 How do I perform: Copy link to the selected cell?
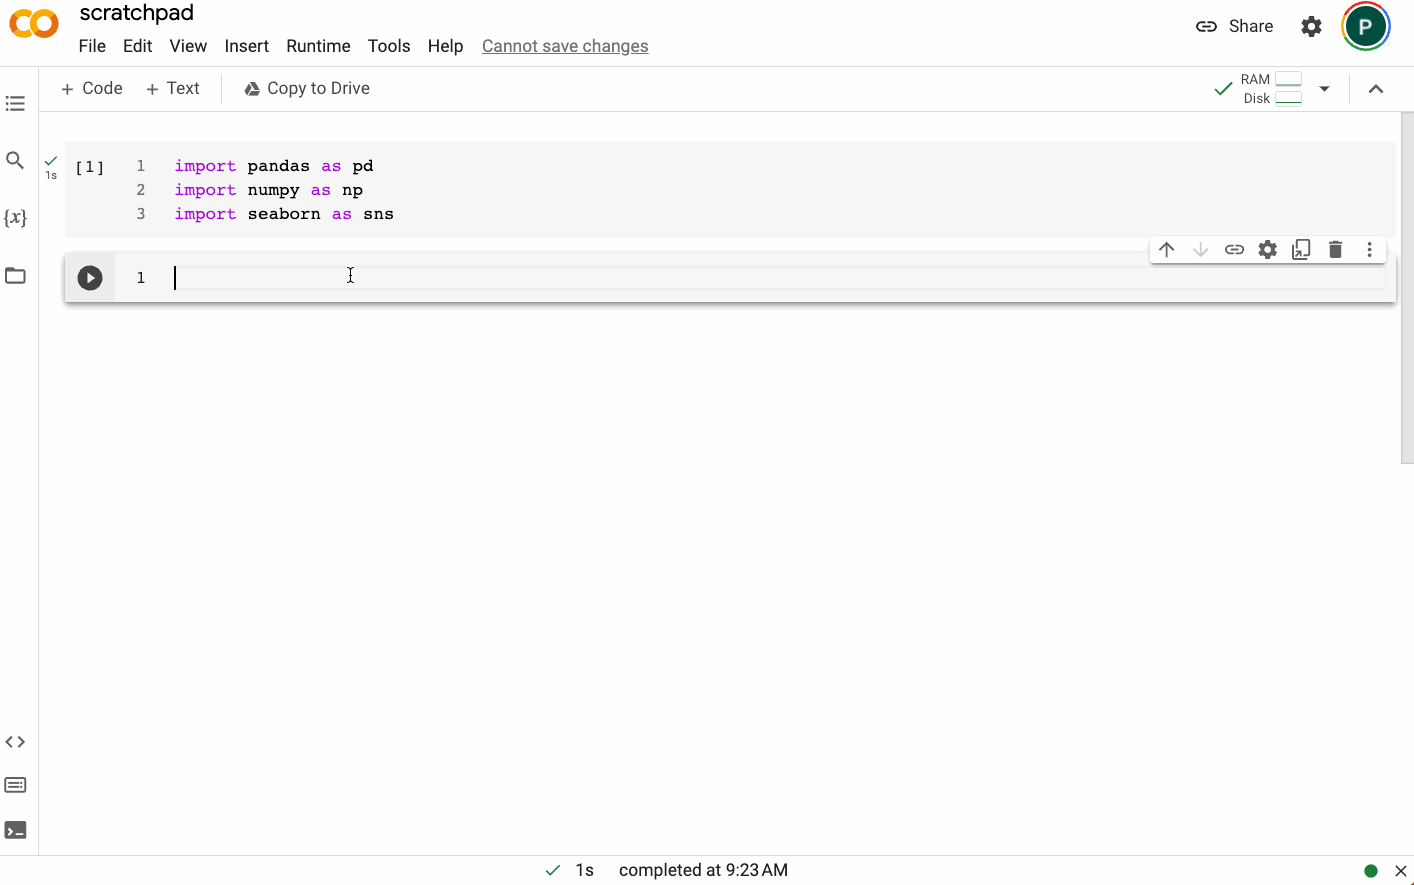pos(1234,250)
